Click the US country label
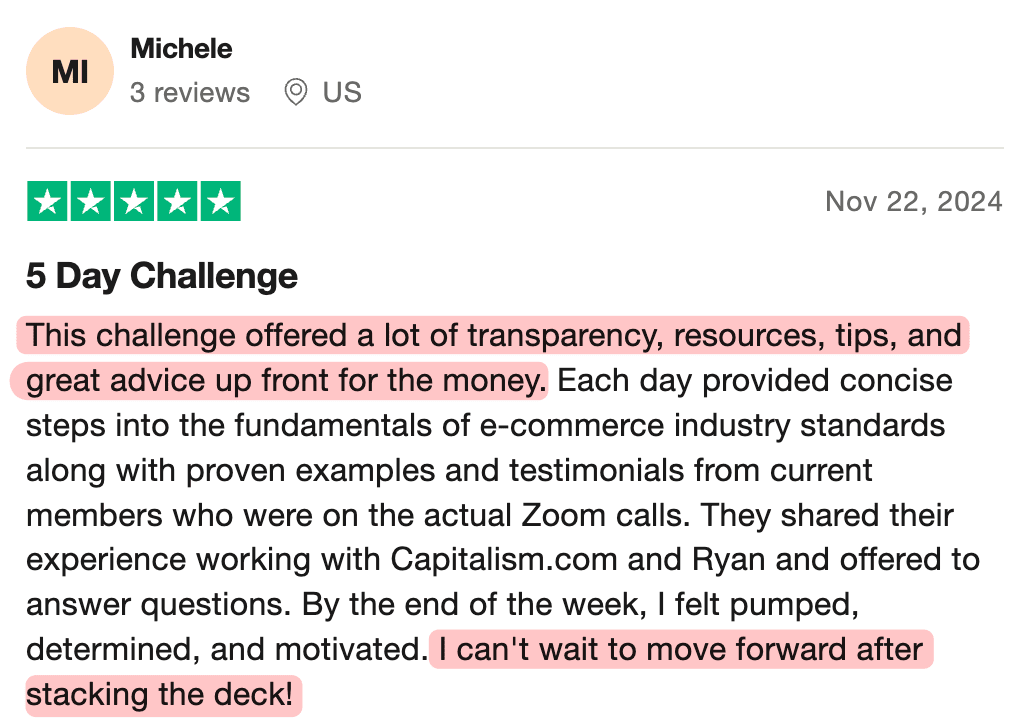1018x724 pixels. [342, 93]
